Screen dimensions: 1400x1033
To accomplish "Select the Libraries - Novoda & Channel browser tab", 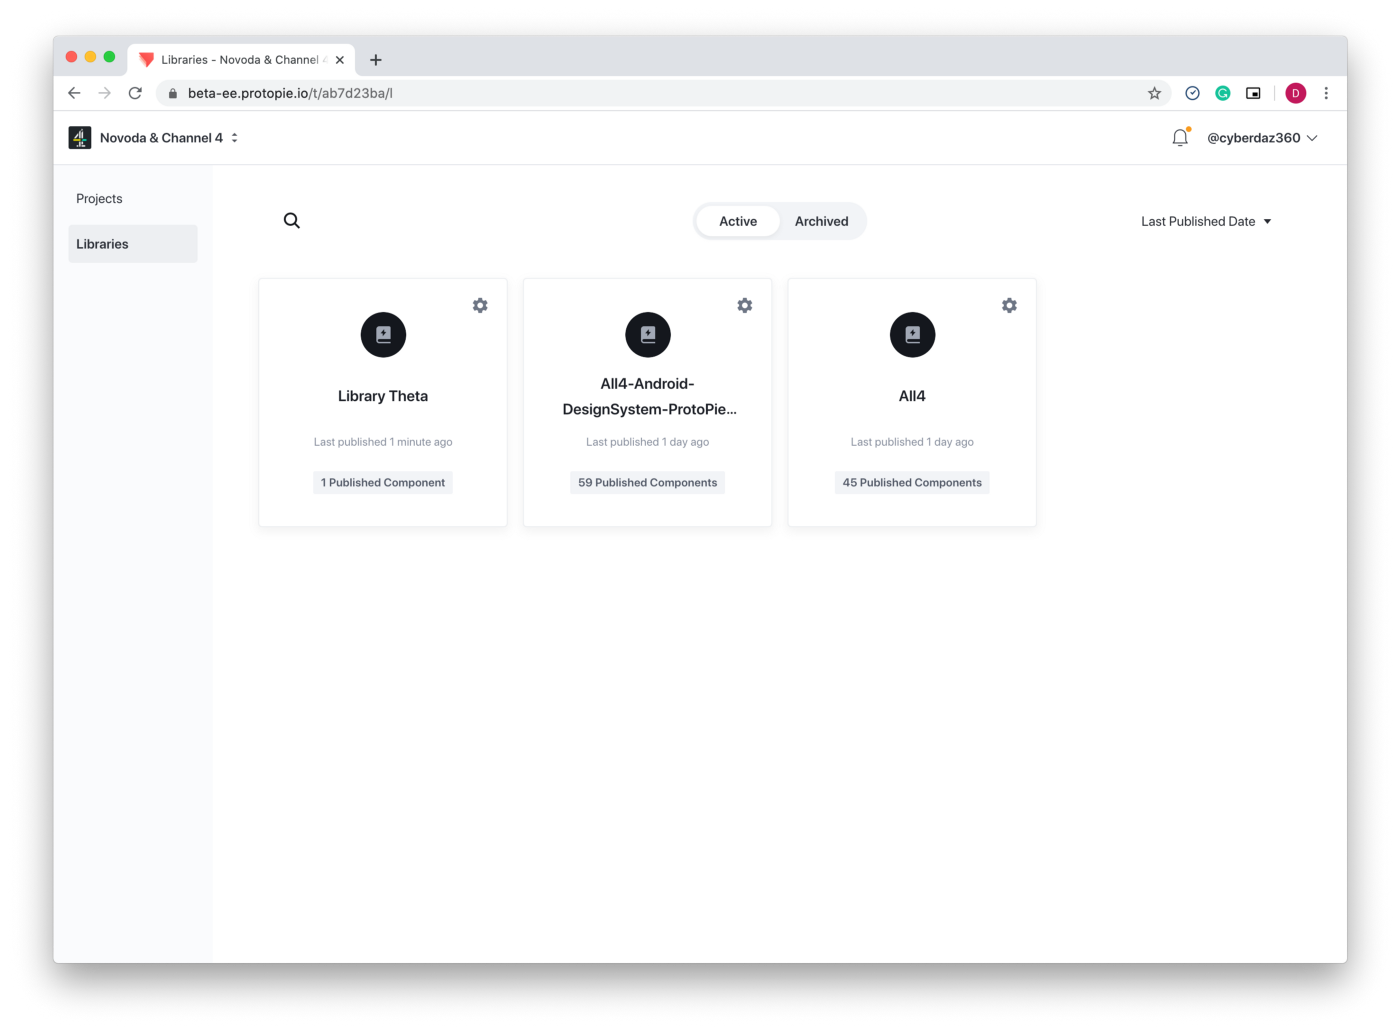I will [241, 60].
